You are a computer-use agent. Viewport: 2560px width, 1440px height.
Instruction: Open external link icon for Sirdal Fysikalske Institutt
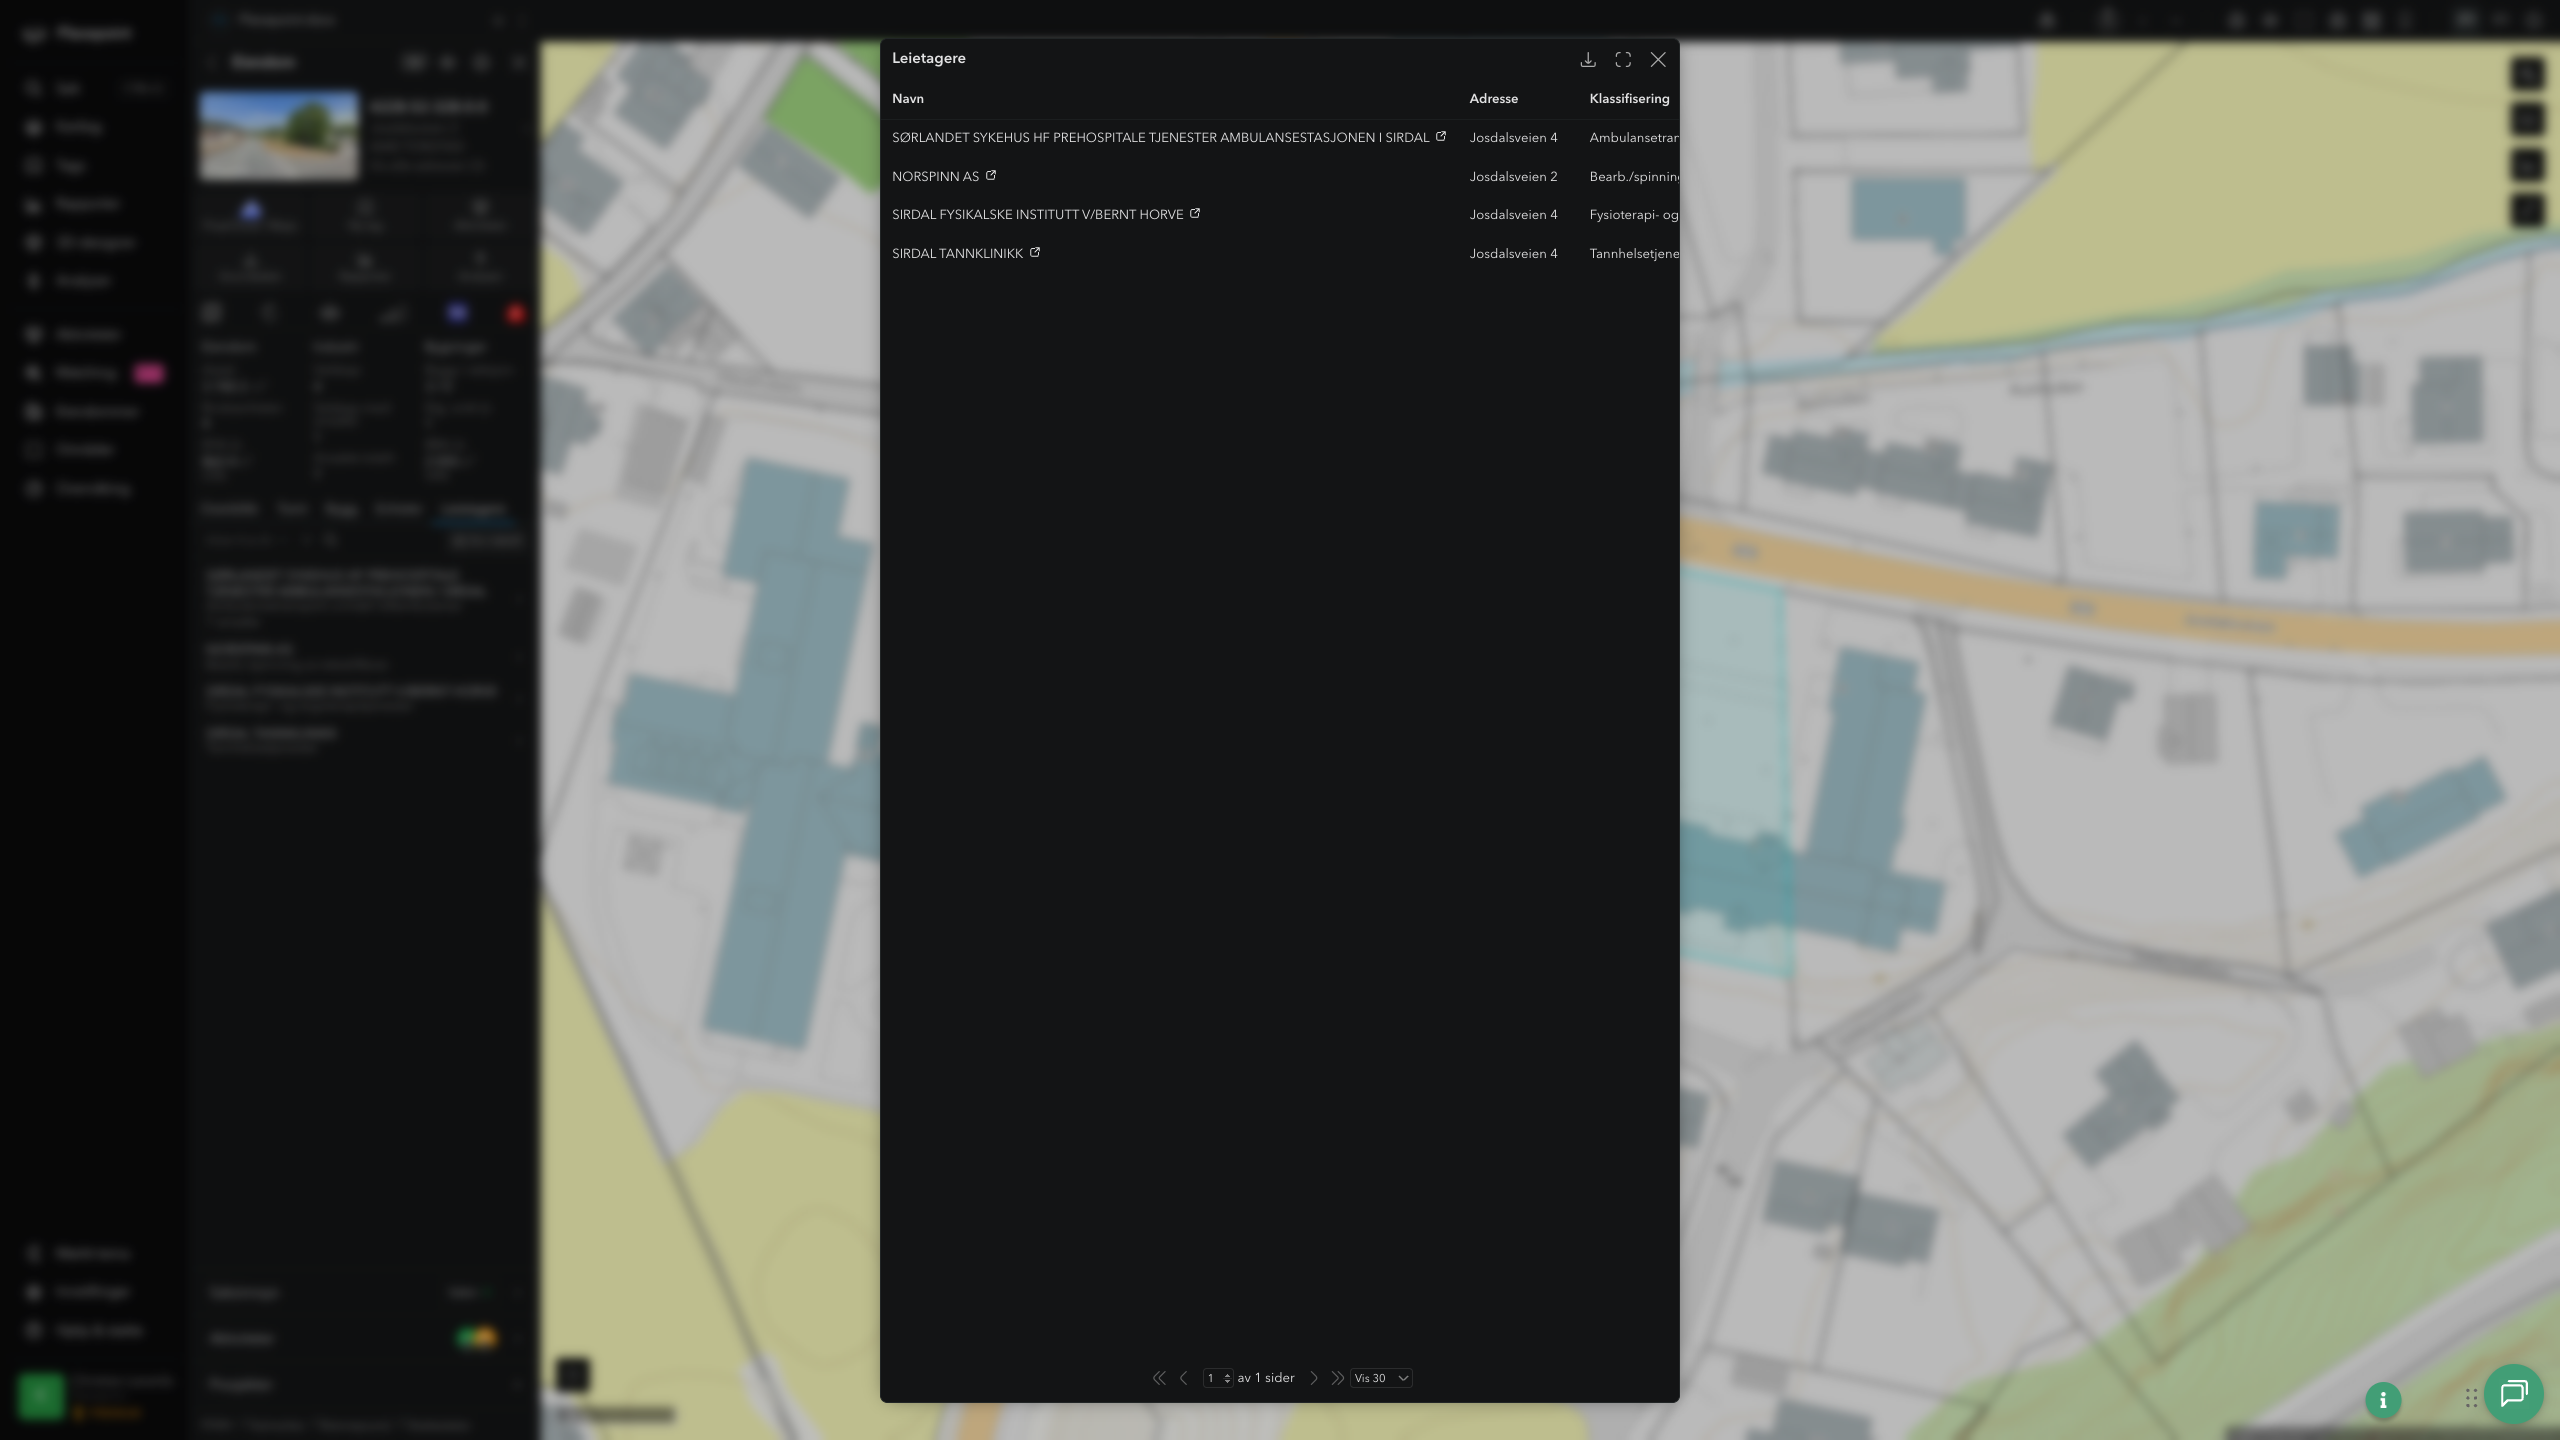click(x=1195, y=213)
